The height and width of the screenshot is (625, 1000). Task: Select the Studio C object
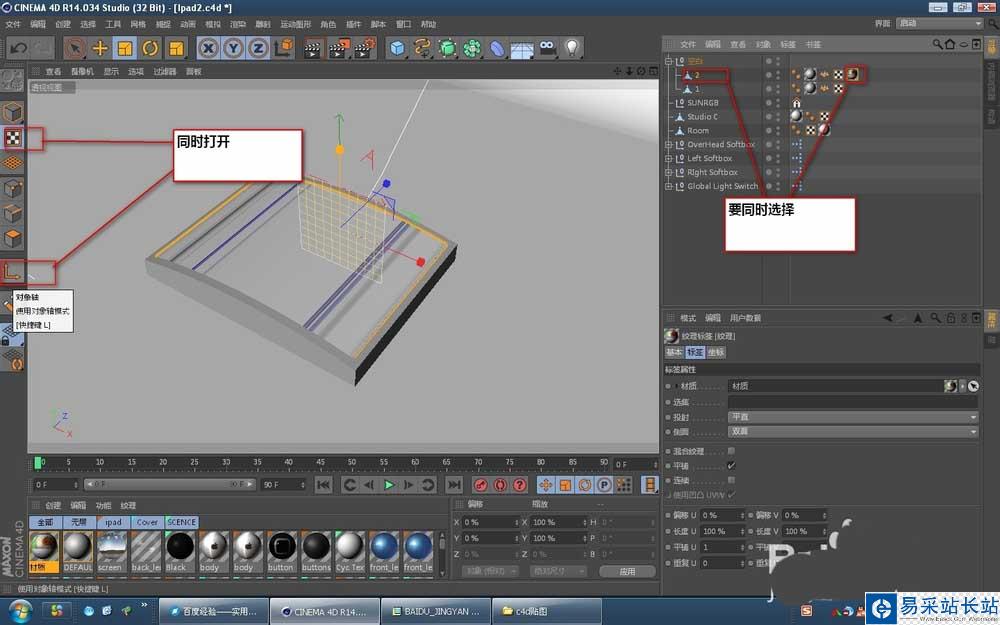click(701, 116)
